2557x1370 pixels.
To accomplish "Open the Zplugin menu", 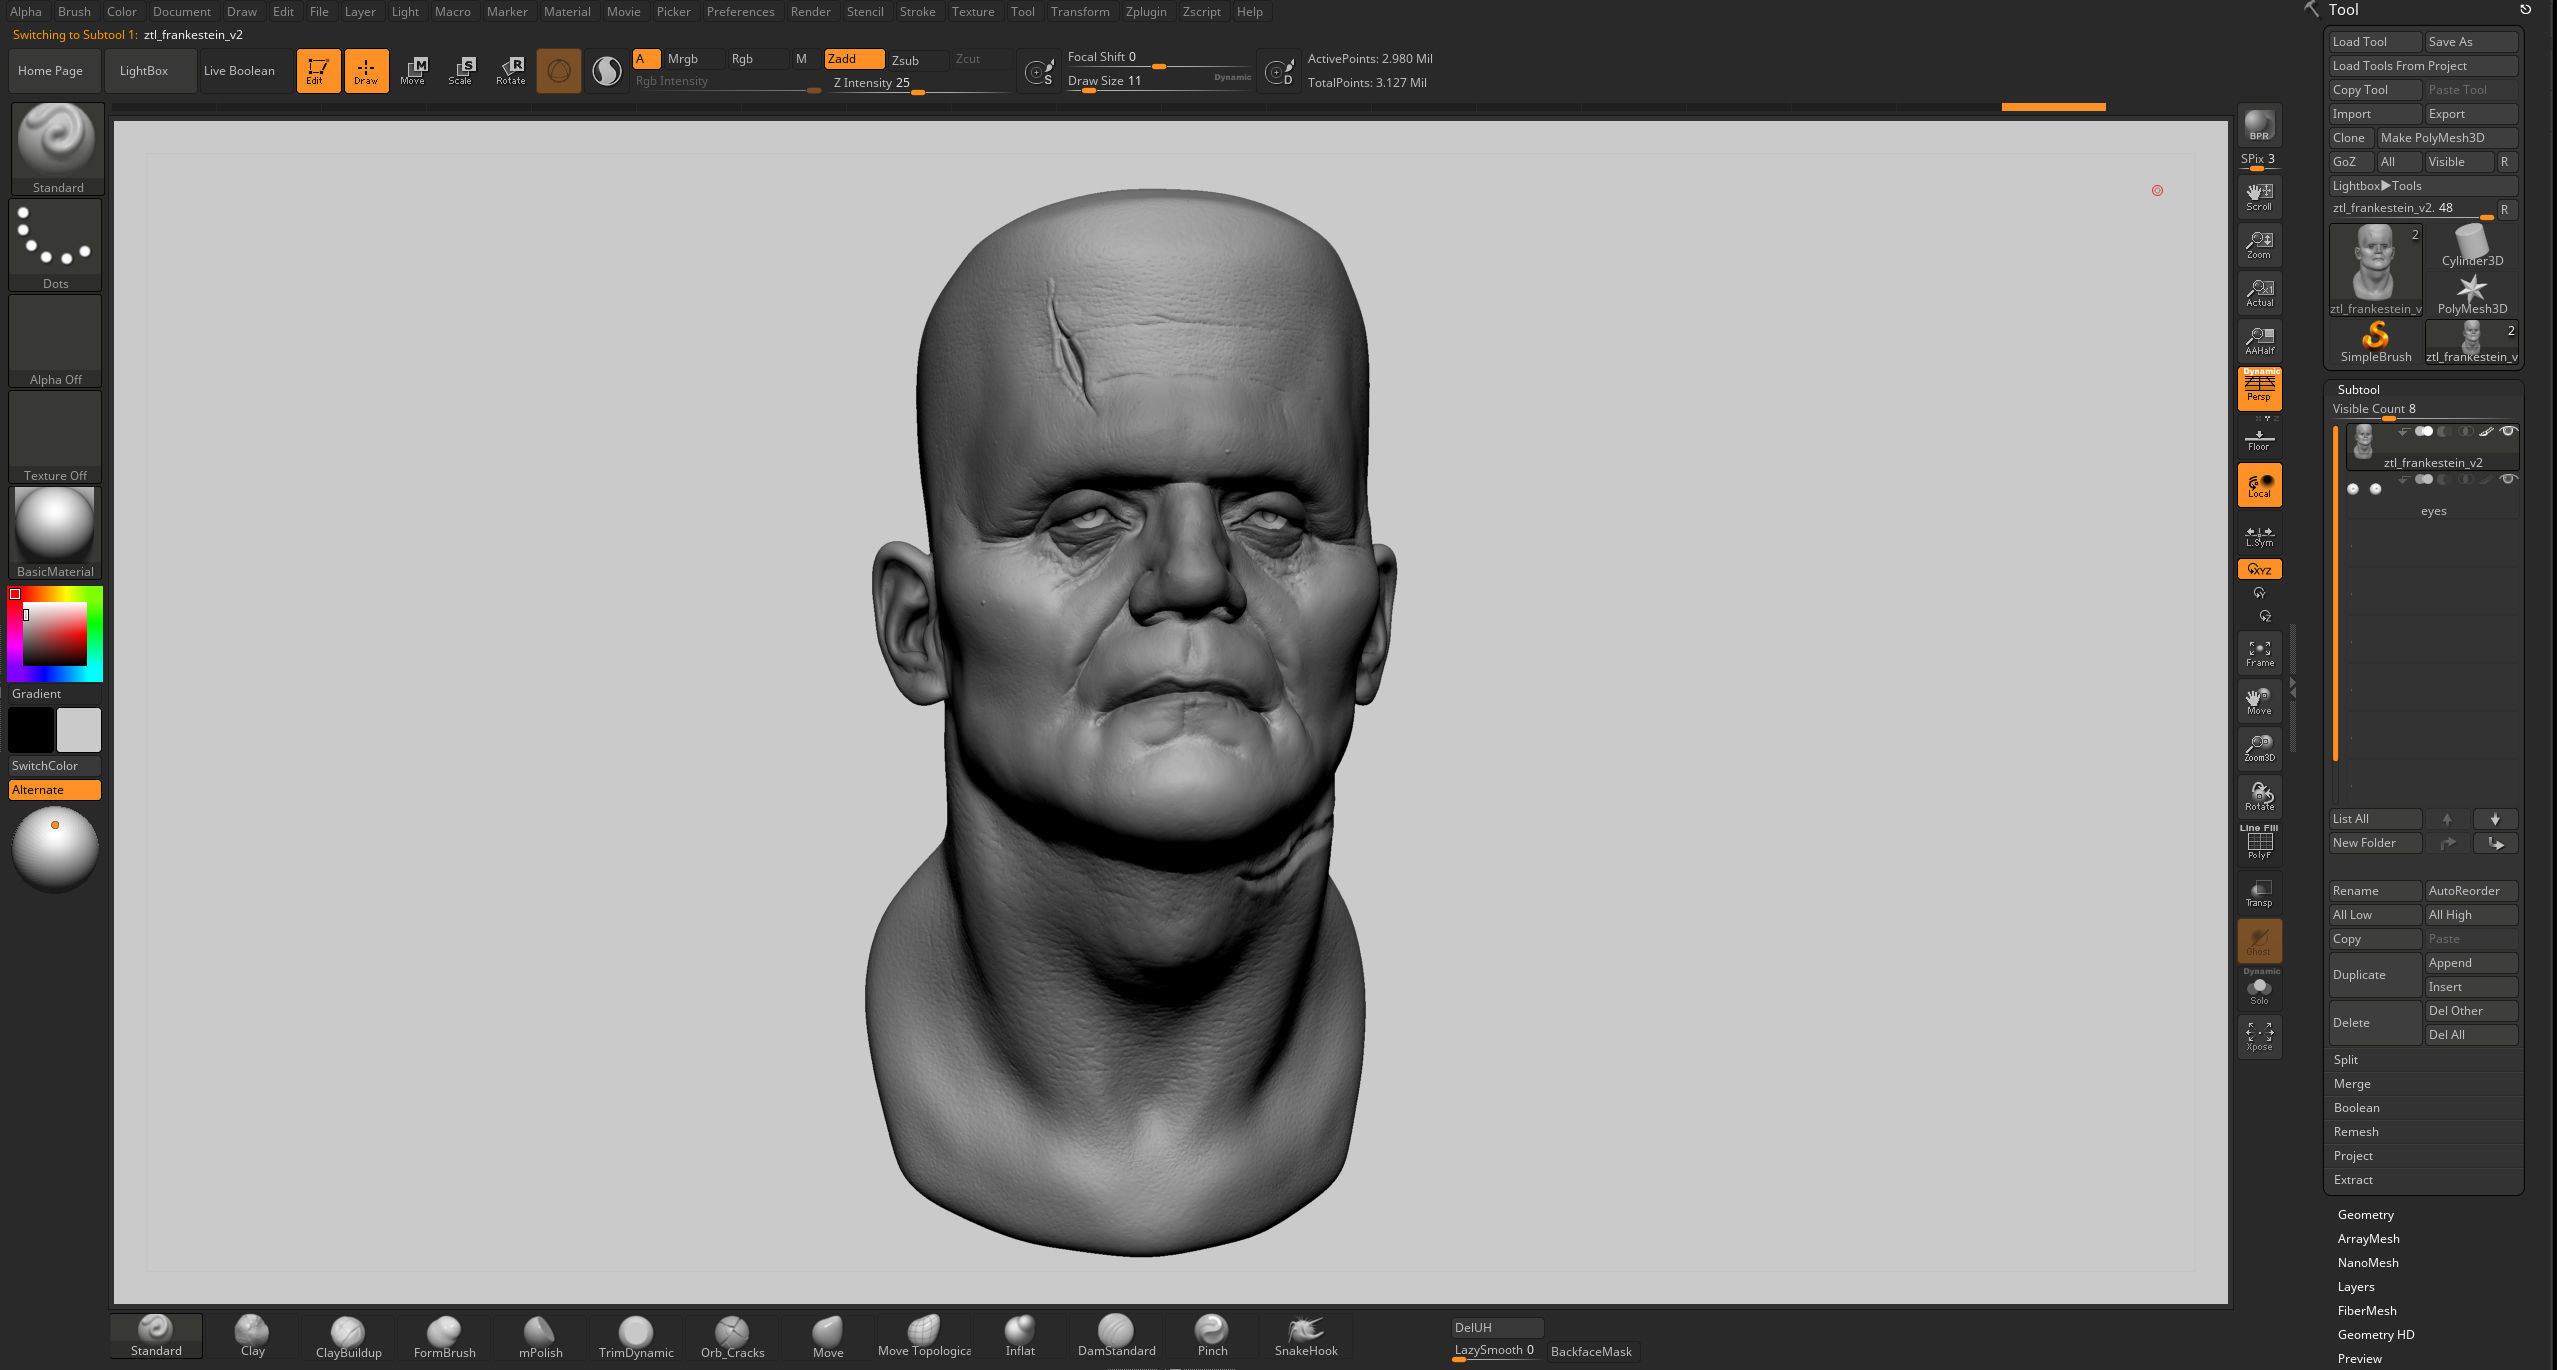I will (1146, 12).
